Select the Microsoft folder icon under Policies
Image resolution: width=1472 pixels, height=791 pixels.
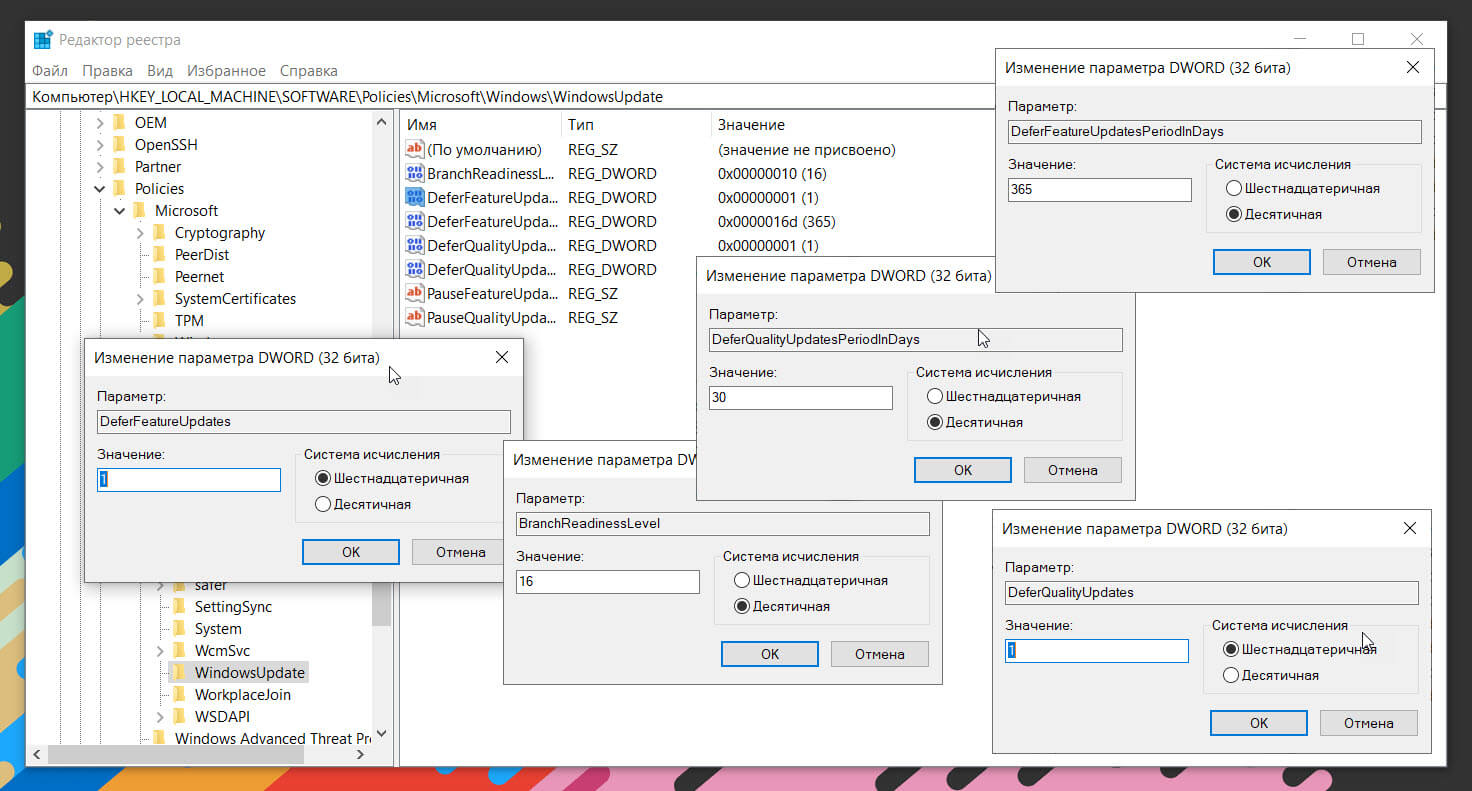click(139, 211)
